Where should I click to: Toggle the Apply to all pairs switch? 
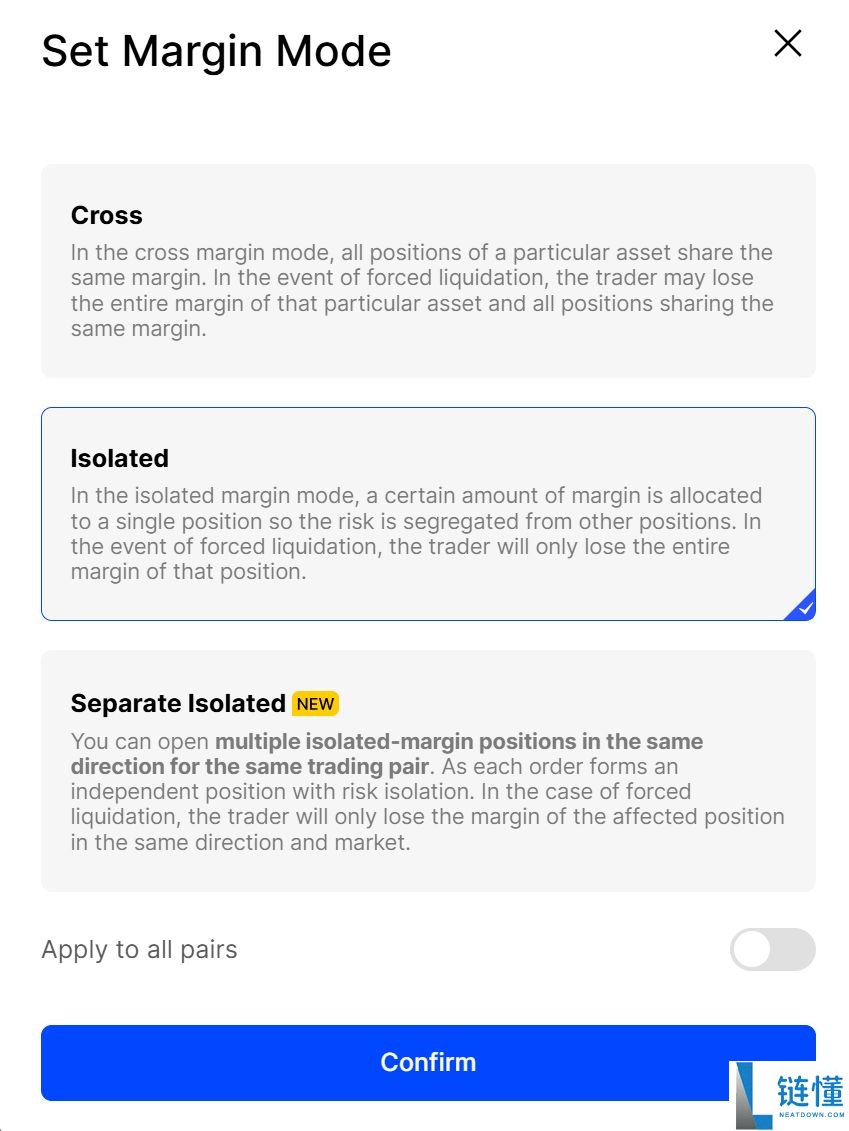773,949
